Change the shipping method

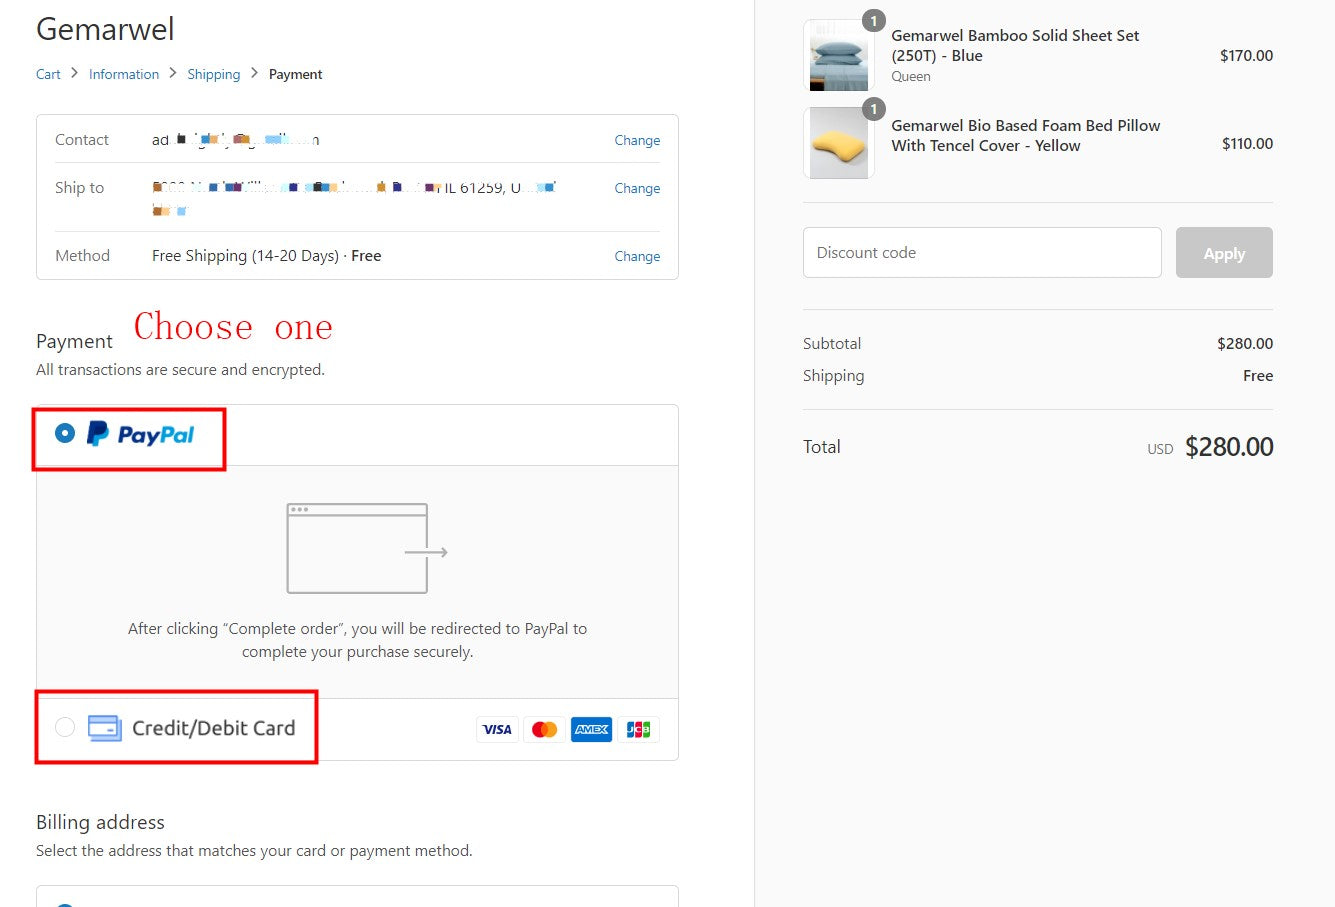coord(637,256)
